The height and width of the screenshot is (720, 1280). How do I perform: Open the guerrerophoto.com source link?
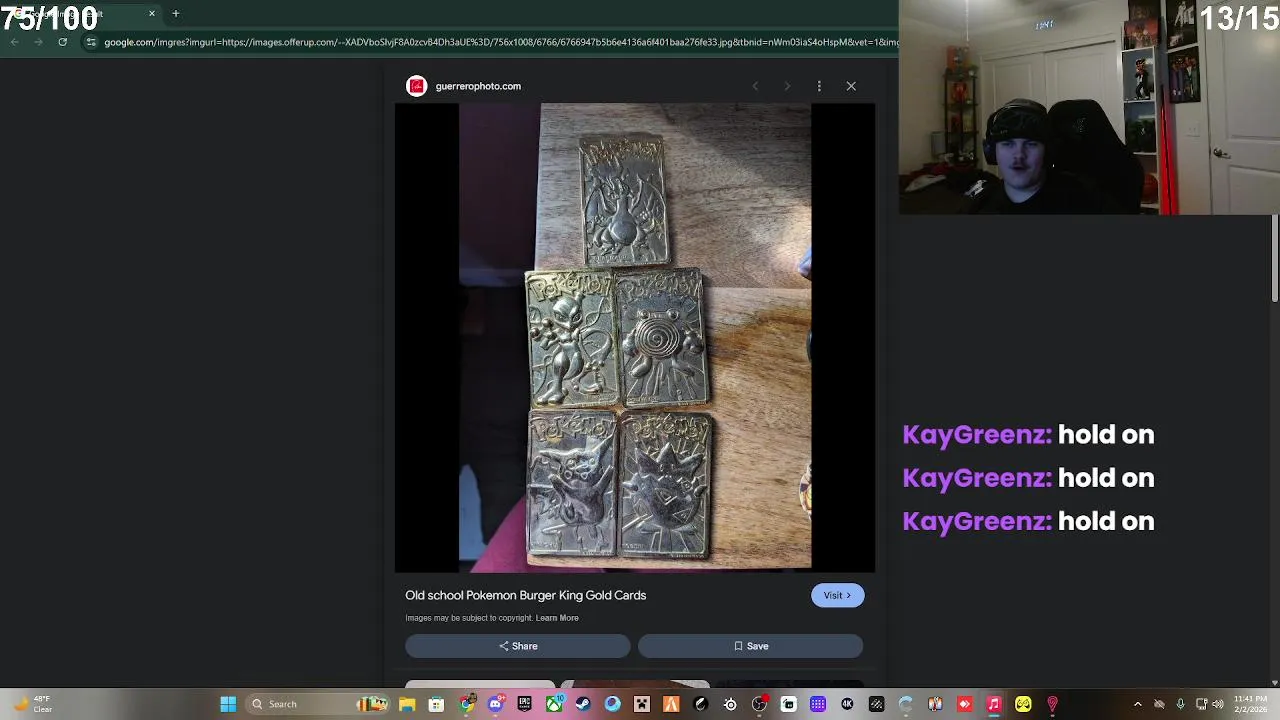(x=478, y=86)
